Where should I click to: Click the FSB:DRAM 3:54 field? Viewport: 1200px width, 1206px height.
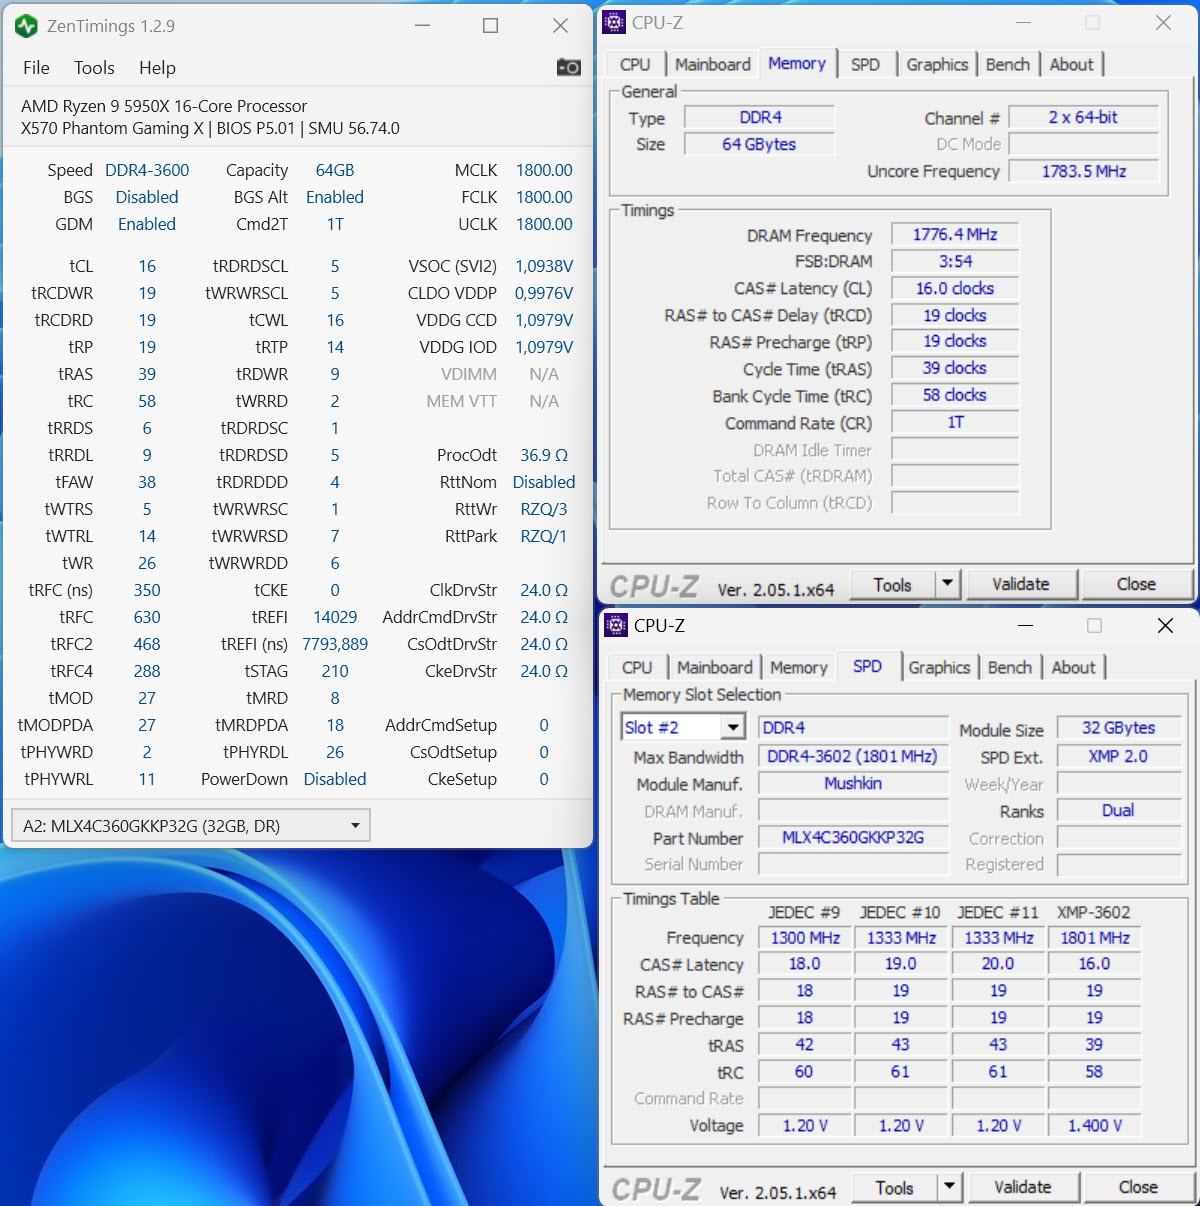click(954, 261)
